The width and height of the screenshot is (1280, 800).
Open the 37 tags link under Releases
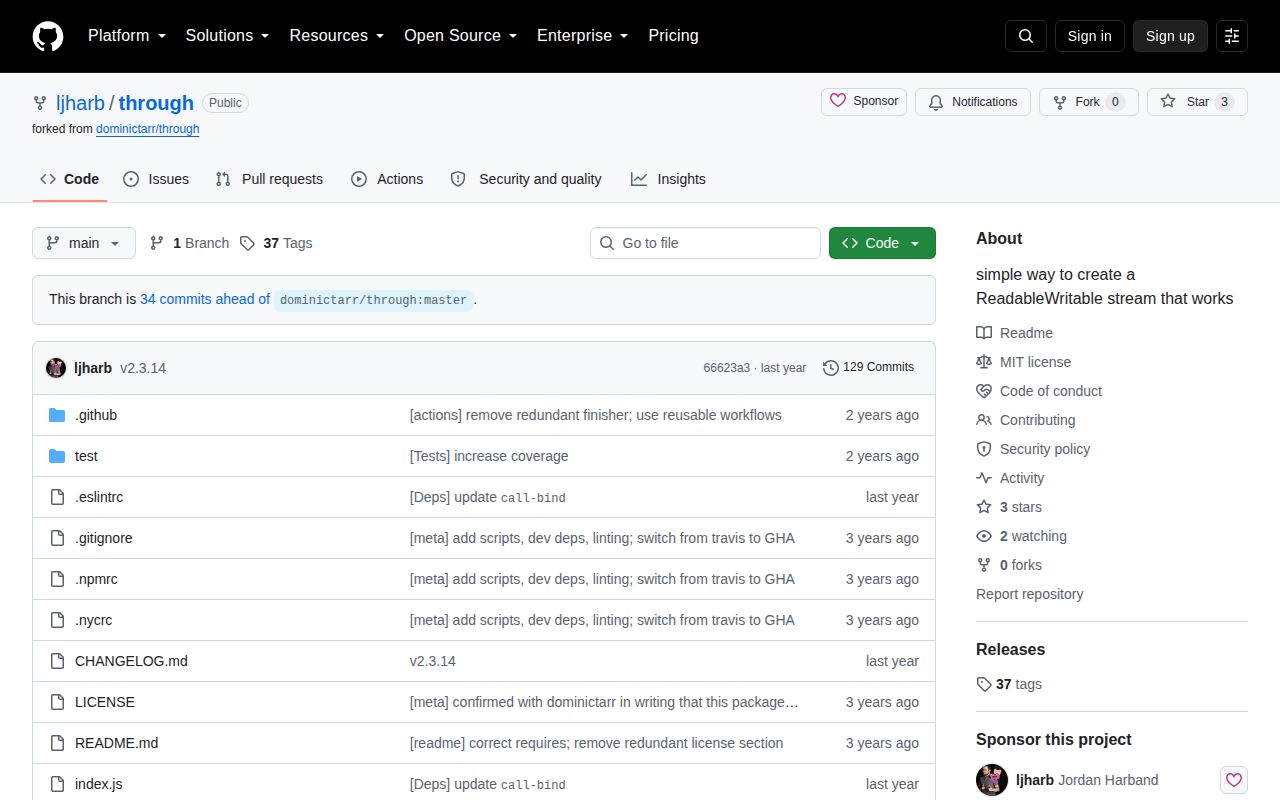coord(1009,684)
